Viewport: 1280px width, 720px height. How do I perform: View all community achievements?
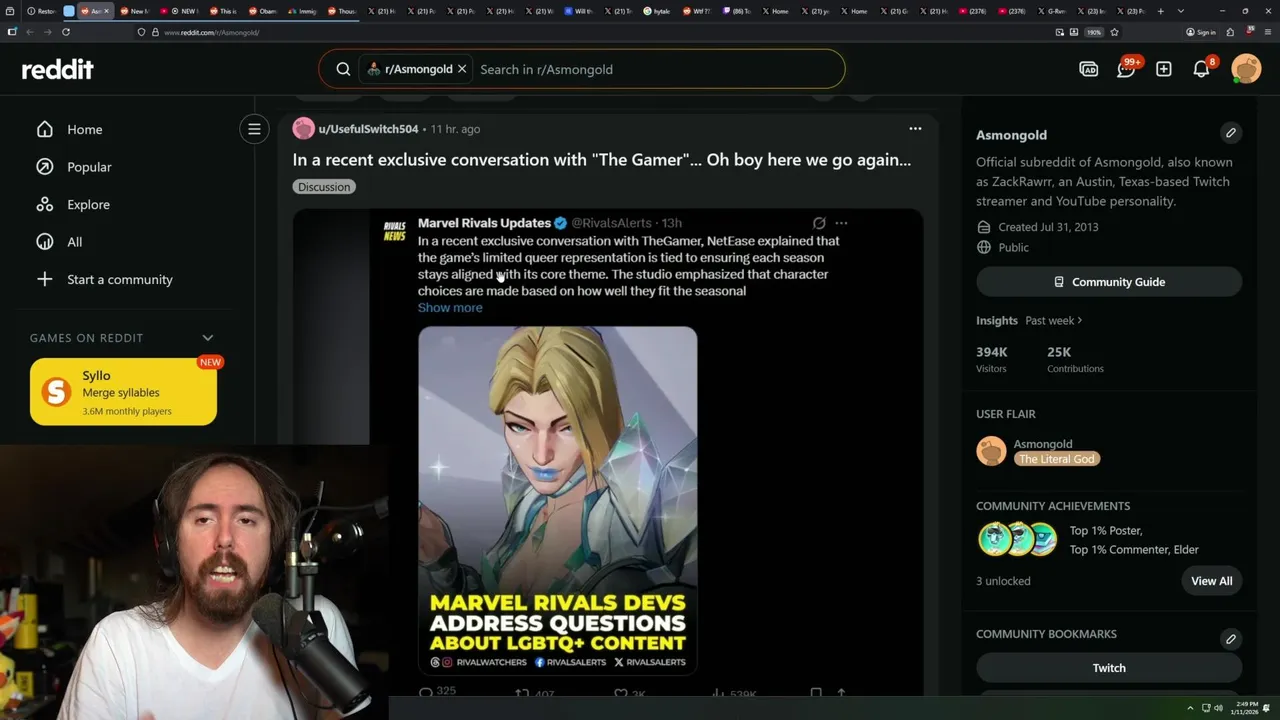1211,581
